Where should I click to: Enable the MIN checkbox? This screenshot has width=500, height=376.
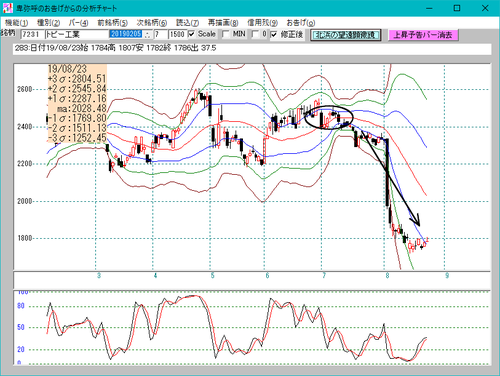coord(226,34)
